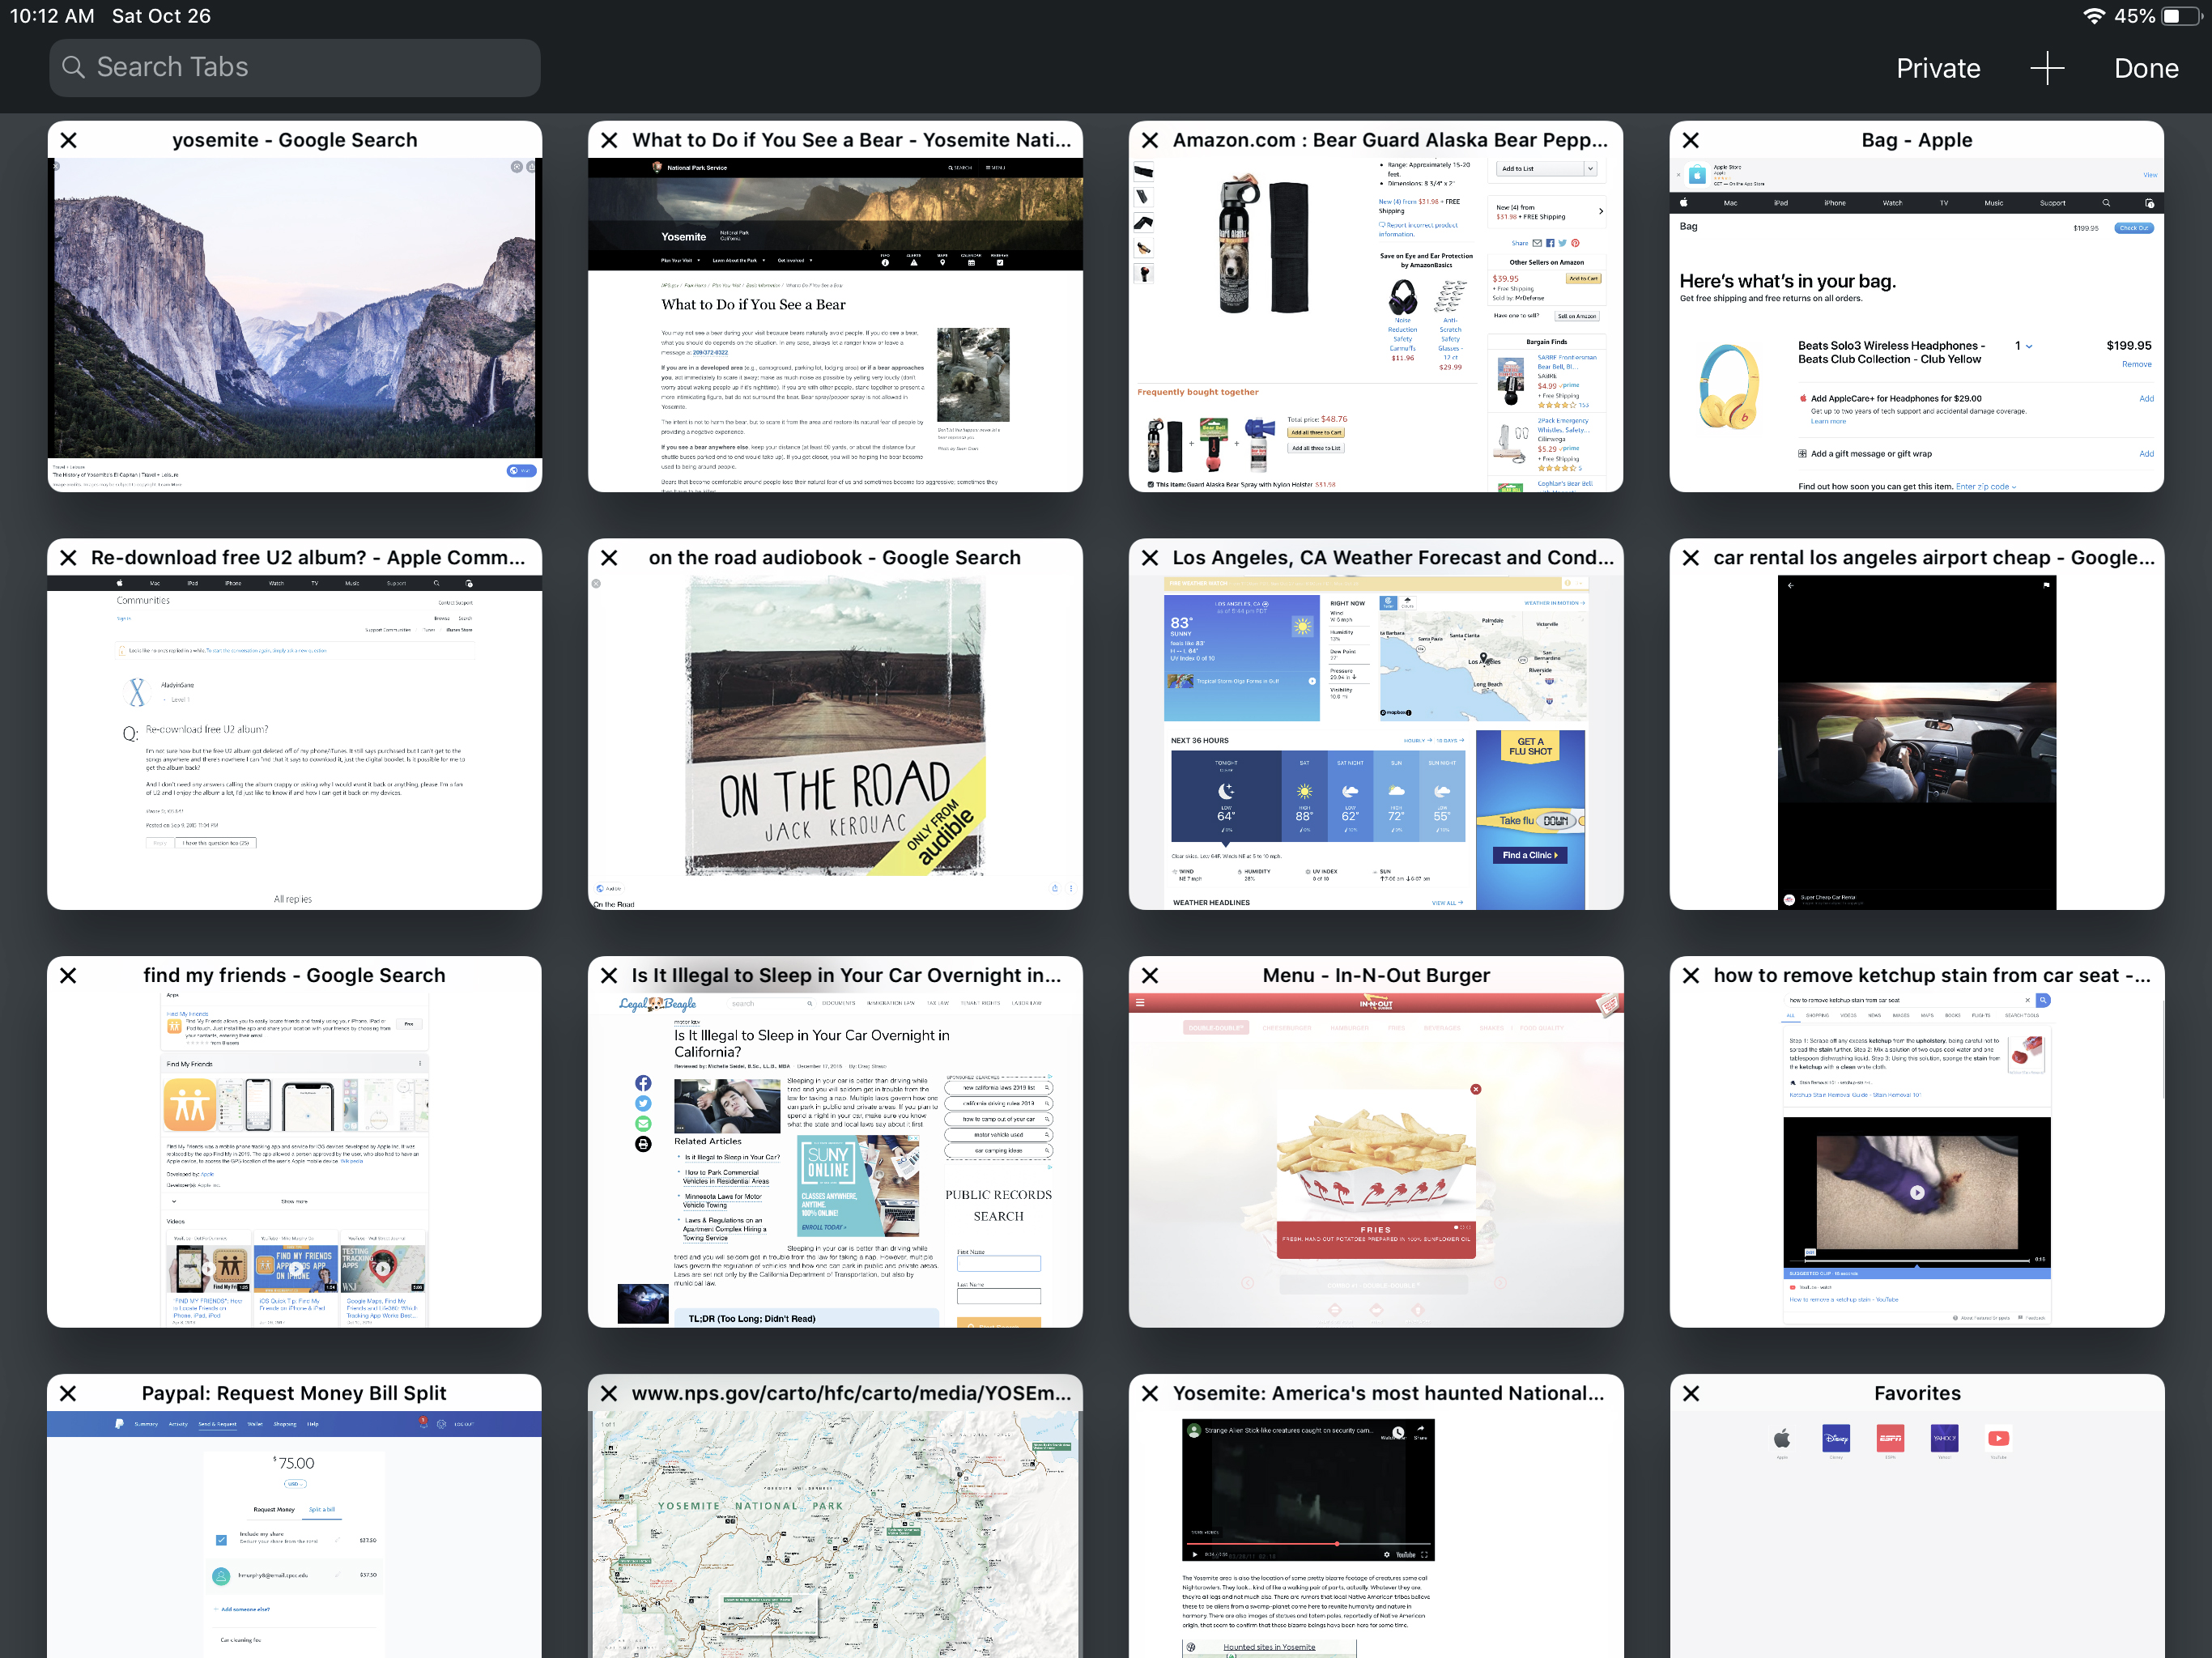Close the Los Angeles Weather Forecast tab
The width and height of the screenshot is (2212, 1658).
click(x=1150, y=558)
